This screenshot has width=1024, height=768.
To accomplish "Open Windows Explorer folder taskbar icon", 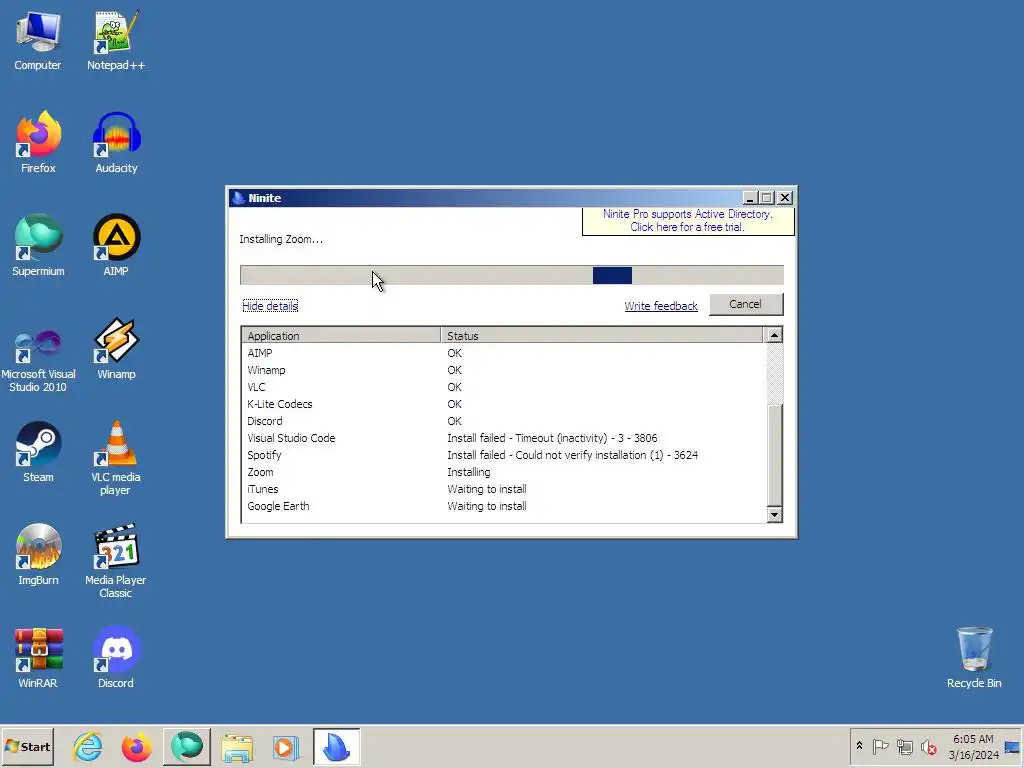I will pos(237,746).
